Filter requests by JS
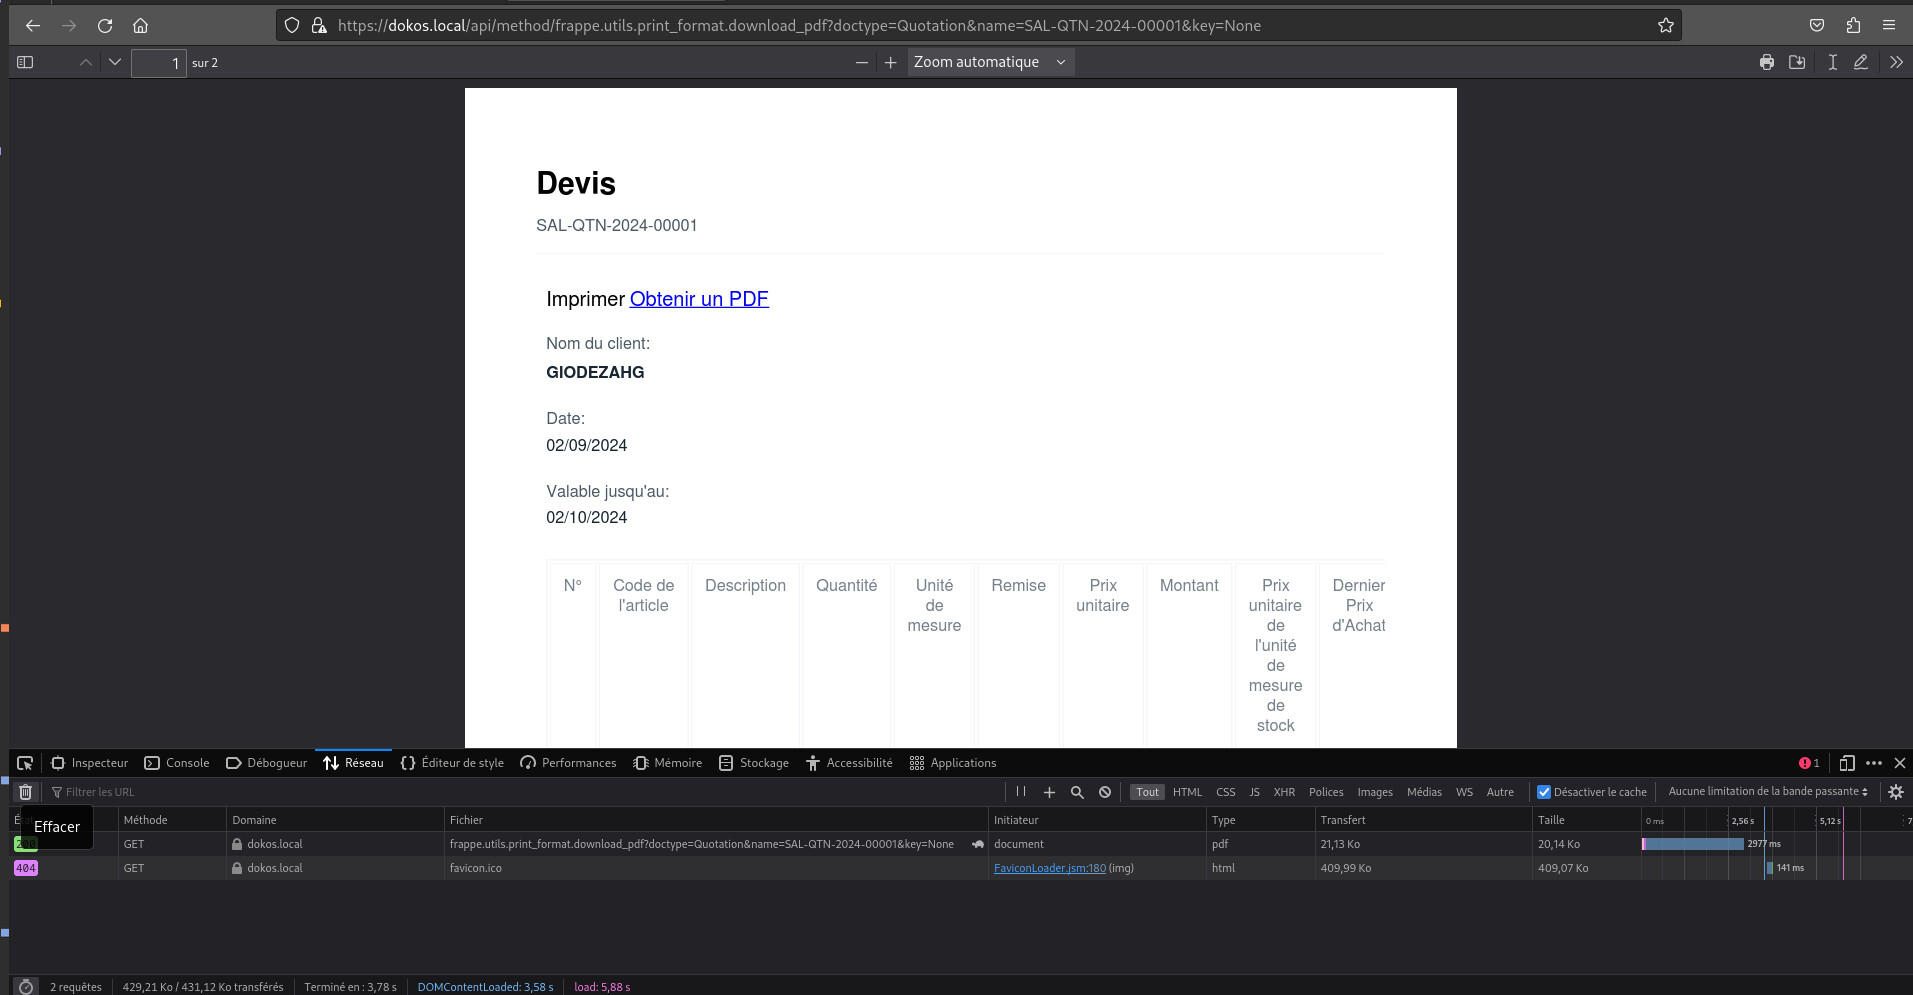Screen dimensions: 1913x995 [1254, 792]
